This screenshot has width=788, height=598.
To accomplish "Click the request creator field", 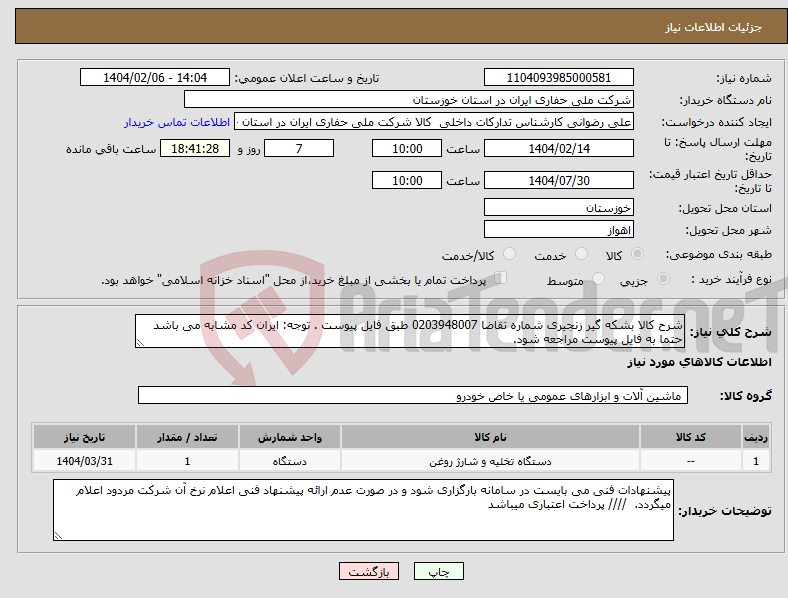I will coord(434,122).
